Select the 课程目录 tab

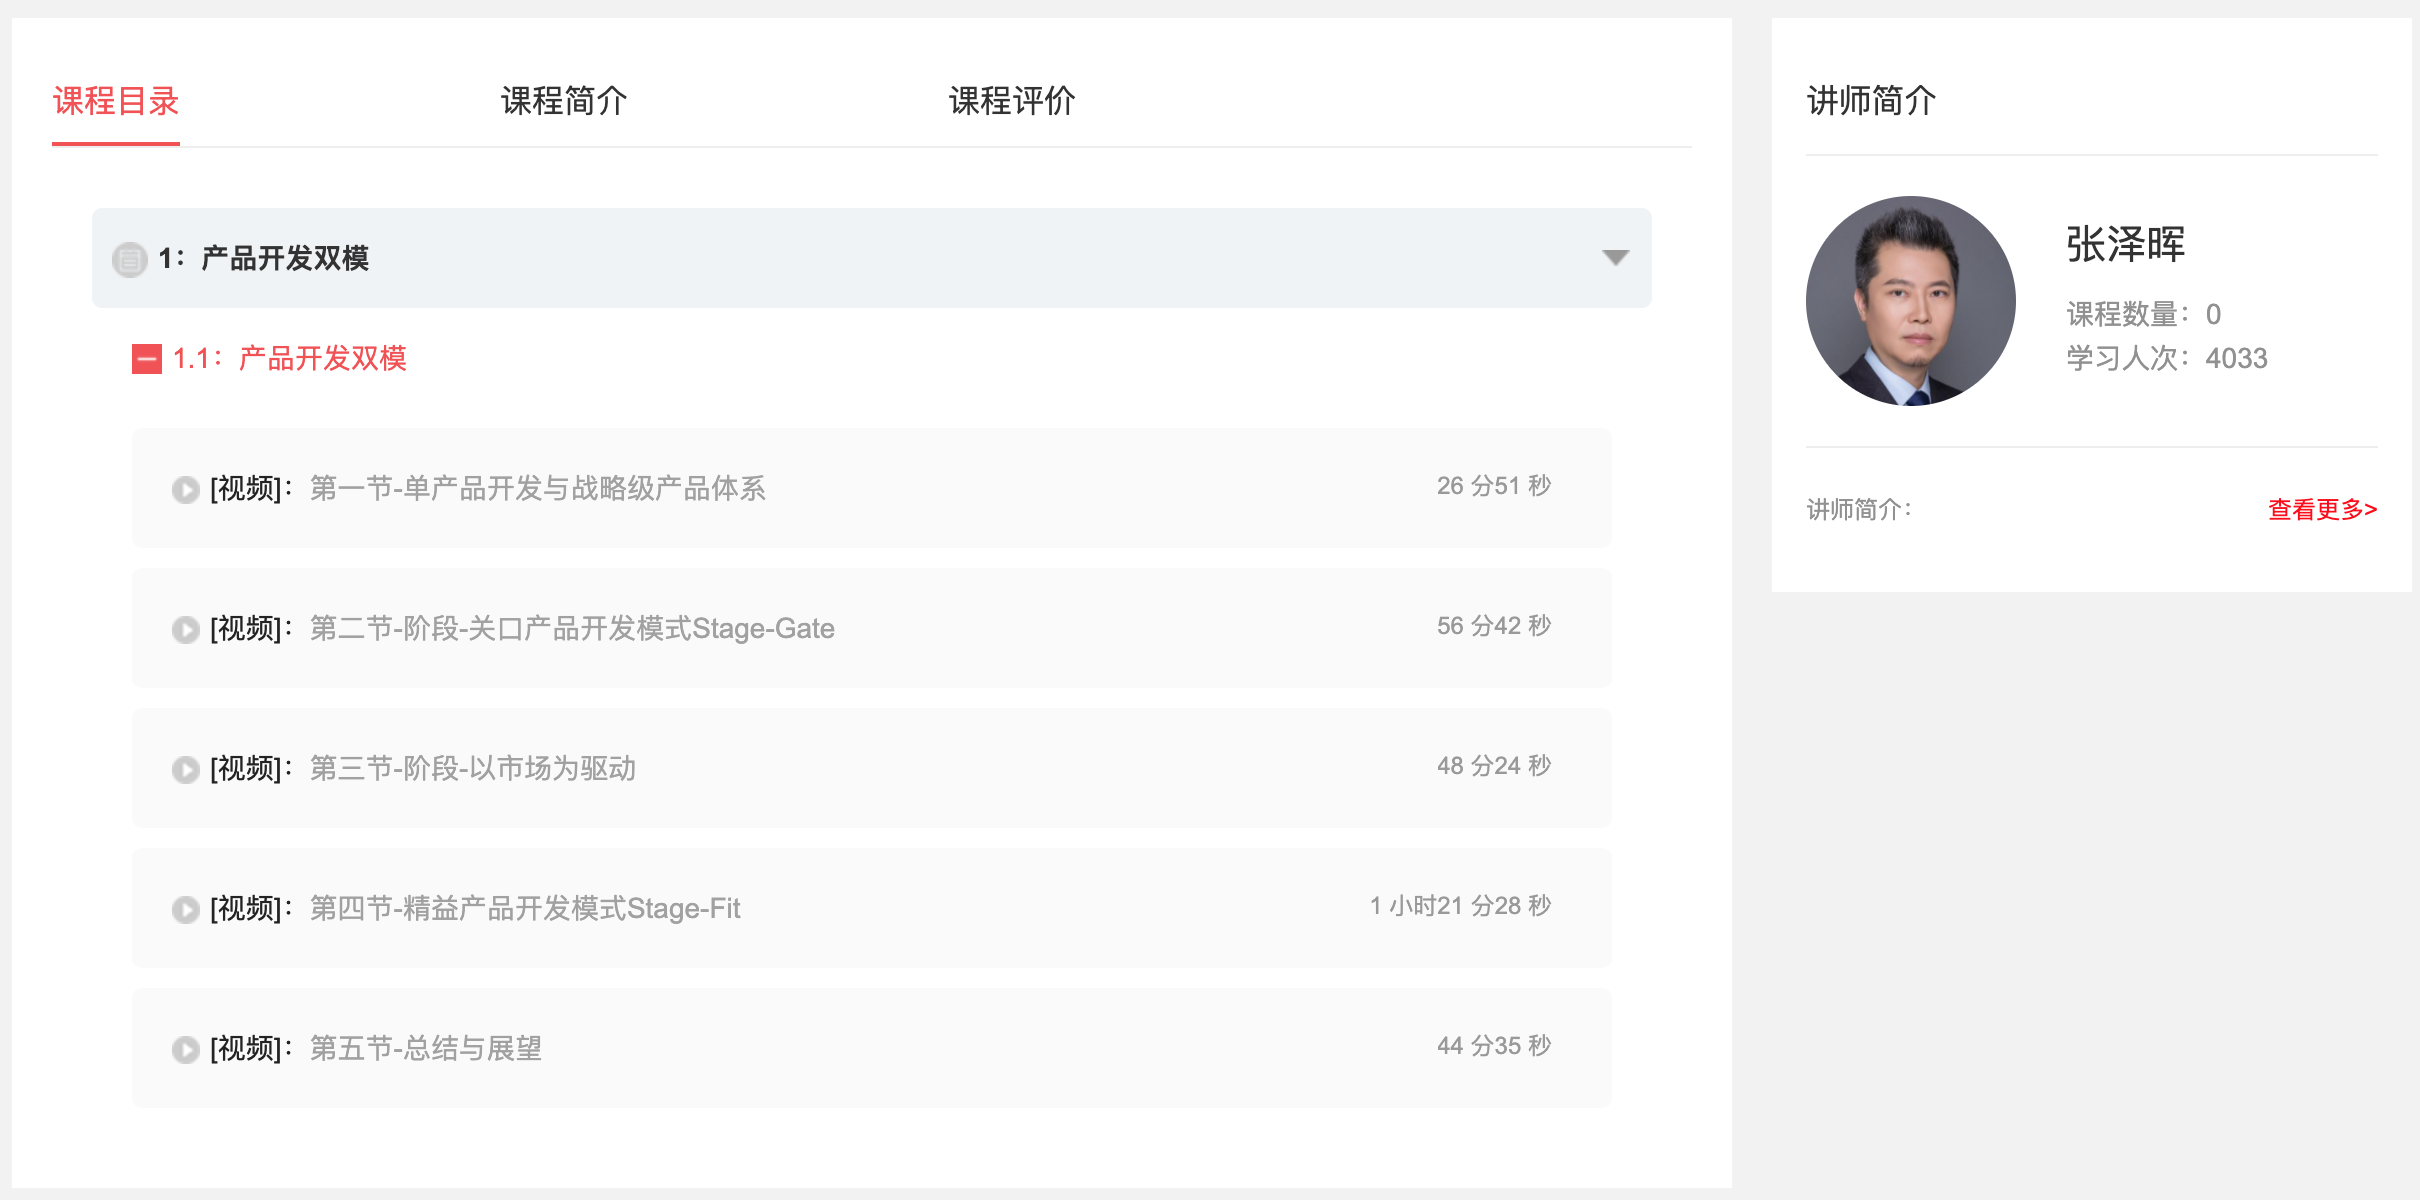[x=116, y=101]
